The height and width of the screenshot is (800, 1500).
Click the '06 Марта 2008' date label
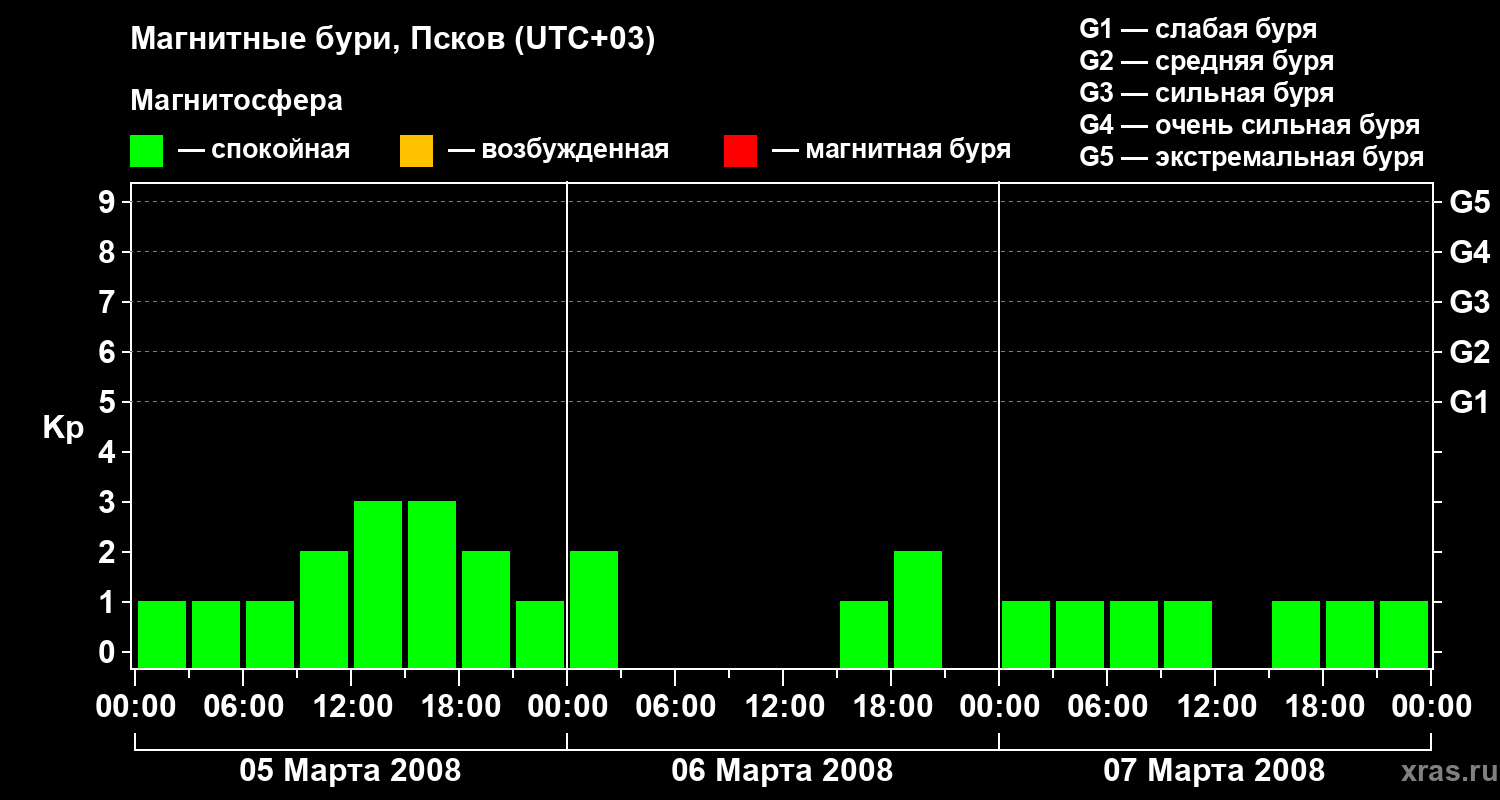click(782, 770)
